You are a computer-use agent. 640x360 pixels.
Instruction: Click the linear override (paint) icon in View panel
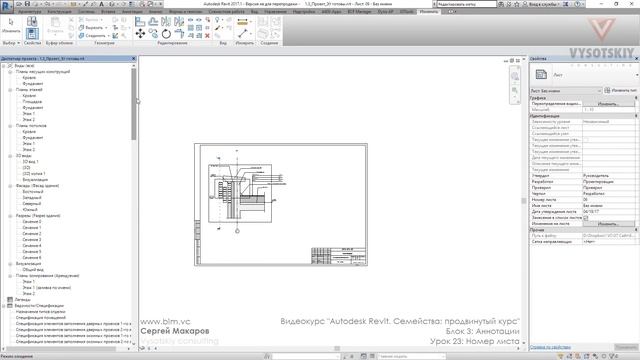click(x=218, y=28)
